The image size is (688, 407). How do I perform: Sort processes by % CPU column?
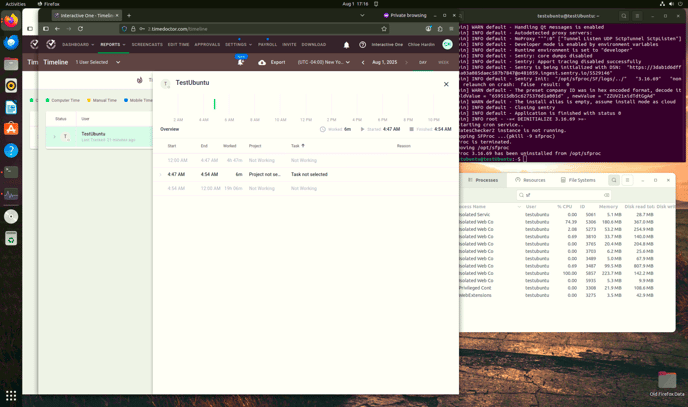pyautogui.click(x=565, y=207)
